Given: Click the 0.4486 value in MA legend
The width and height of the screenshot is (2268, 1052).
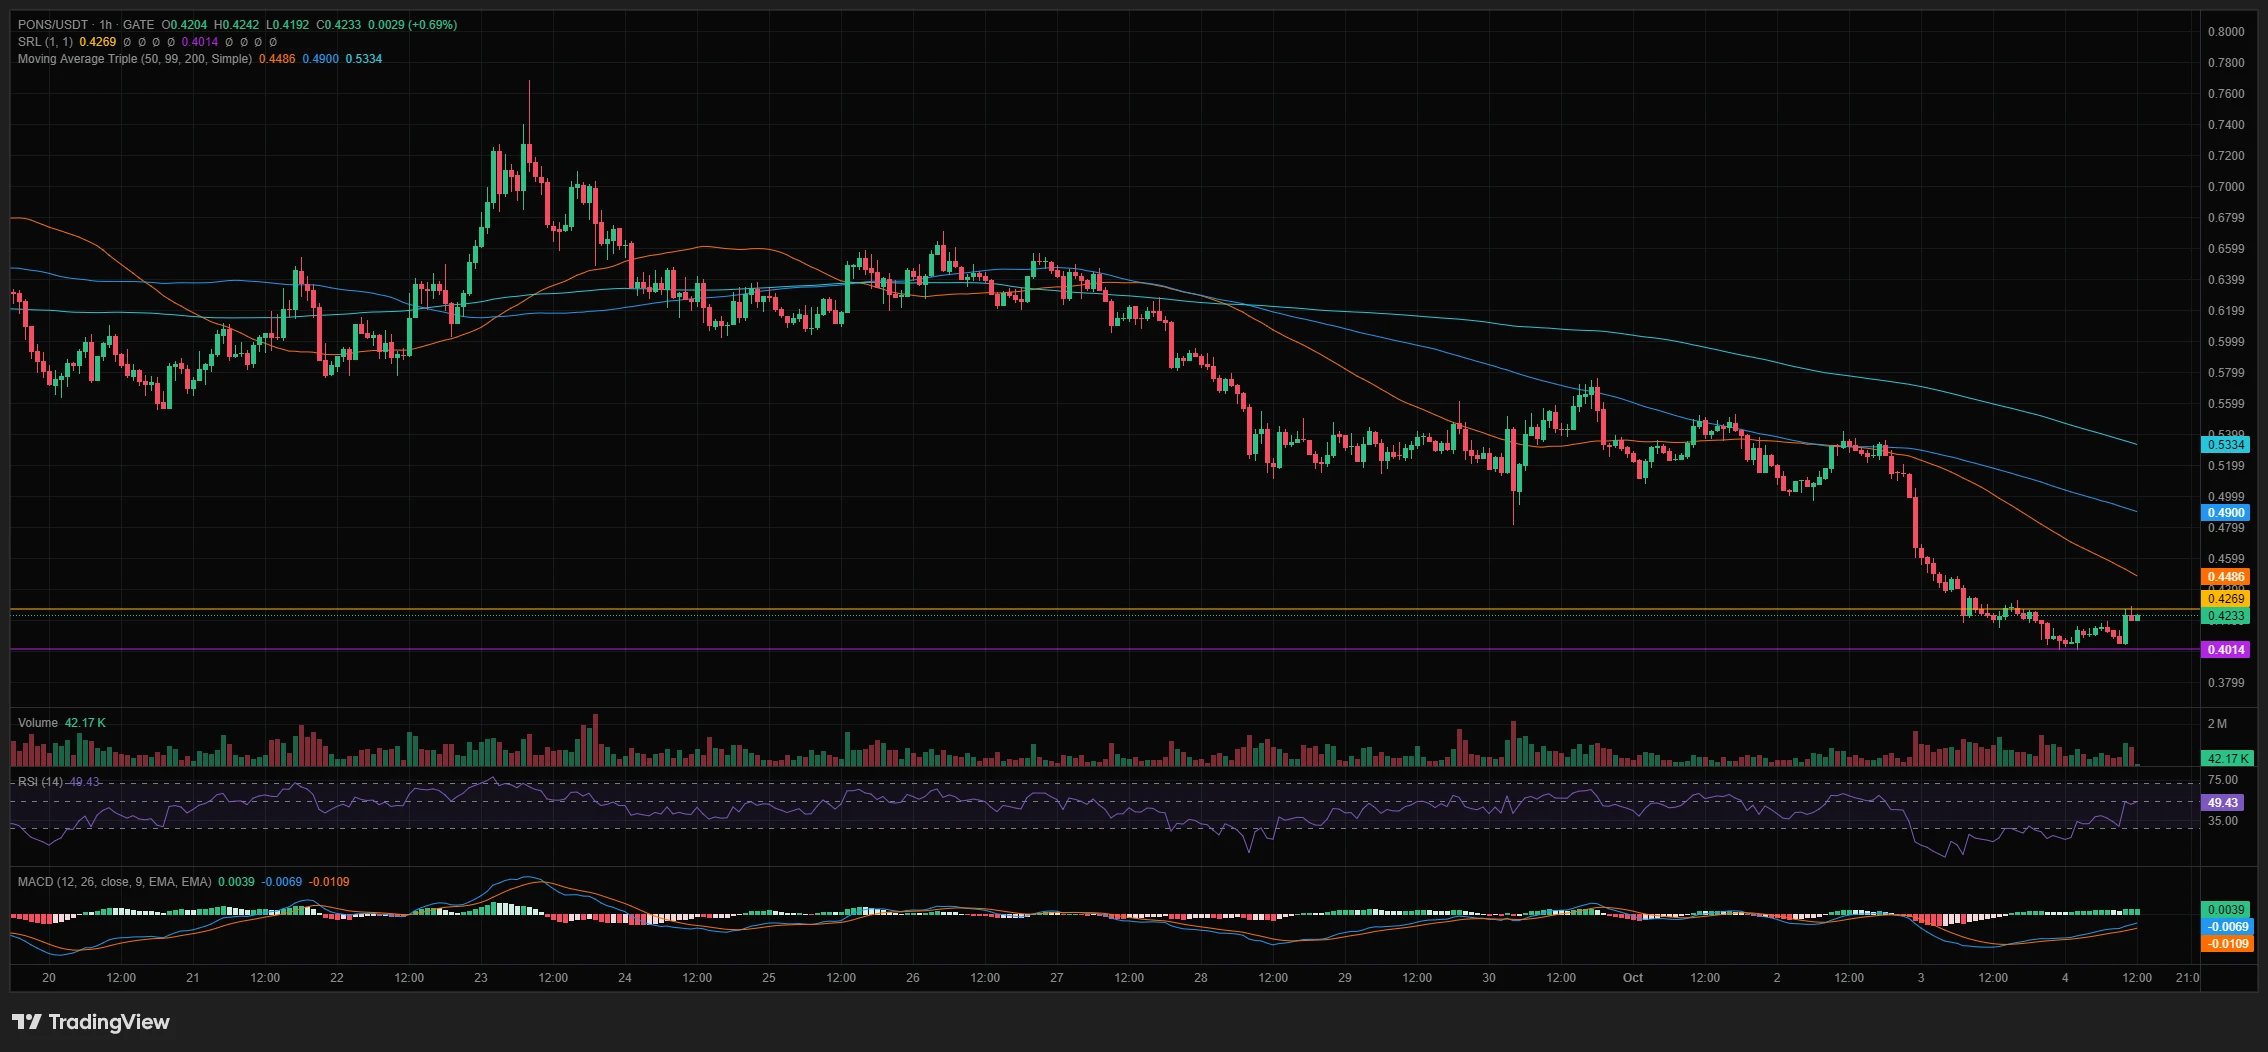Looking at the screenshot, I should pyautogui.click(x=277, y=59).
